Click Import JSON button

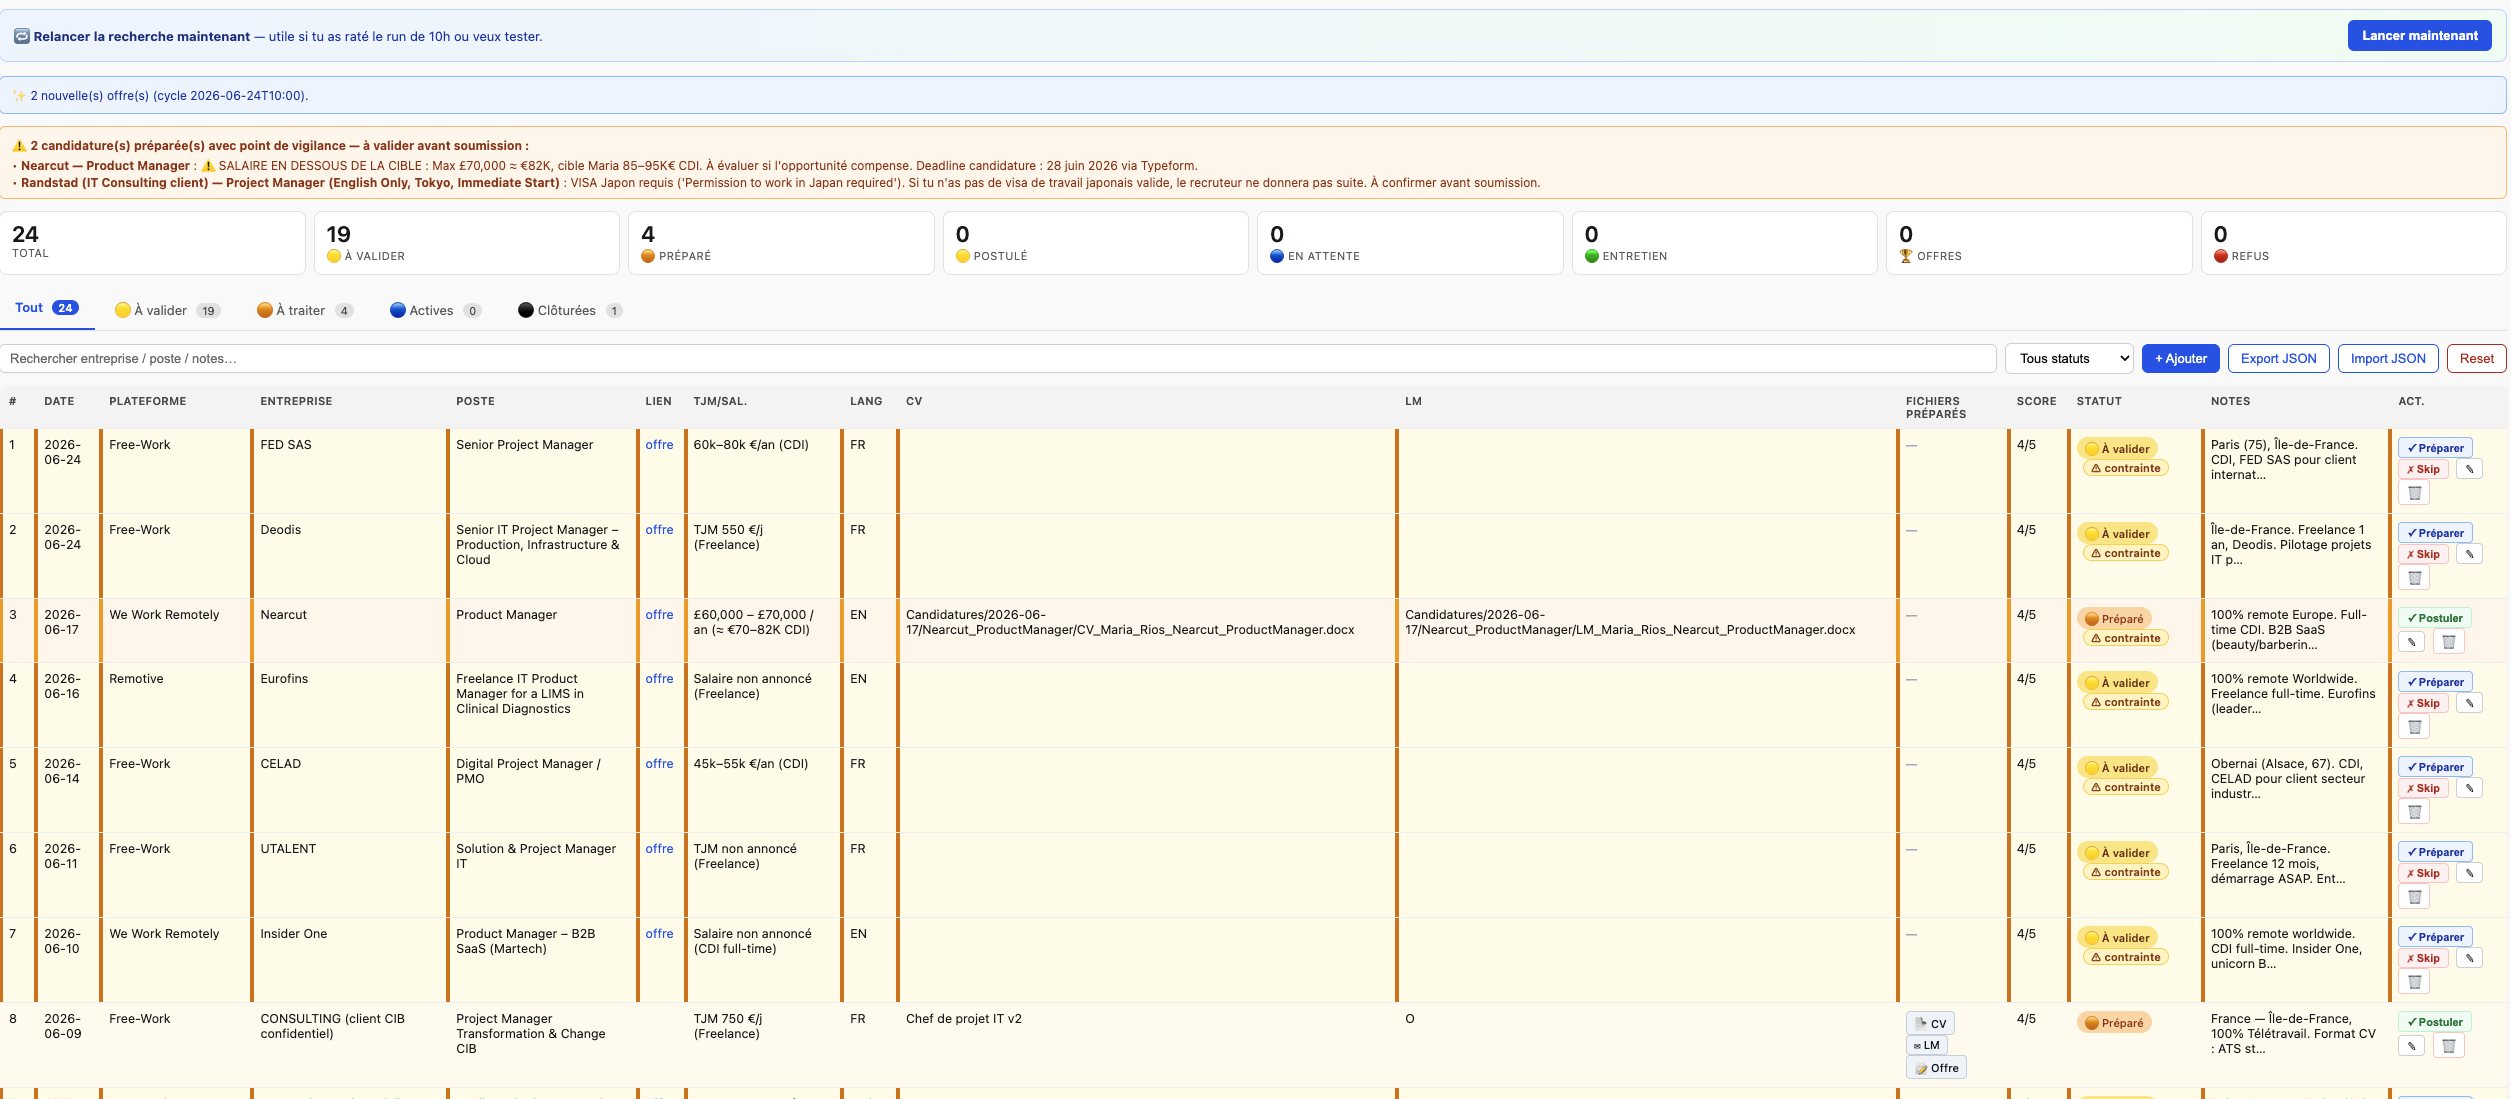pos(2388,359)
